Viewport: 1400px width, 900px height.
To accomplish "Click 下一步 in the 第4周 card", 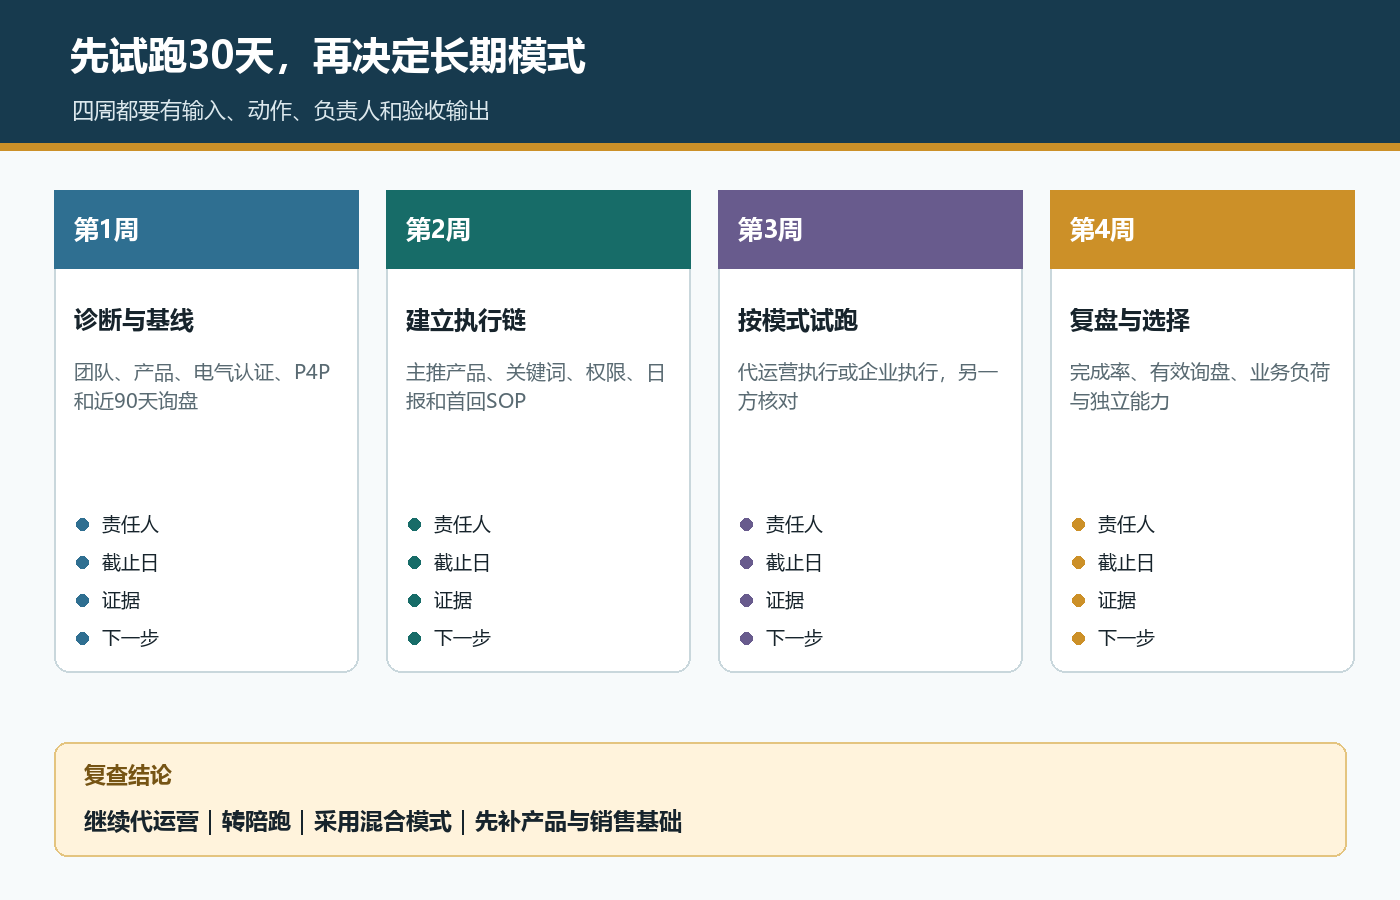I will (x=1126, y=639).
